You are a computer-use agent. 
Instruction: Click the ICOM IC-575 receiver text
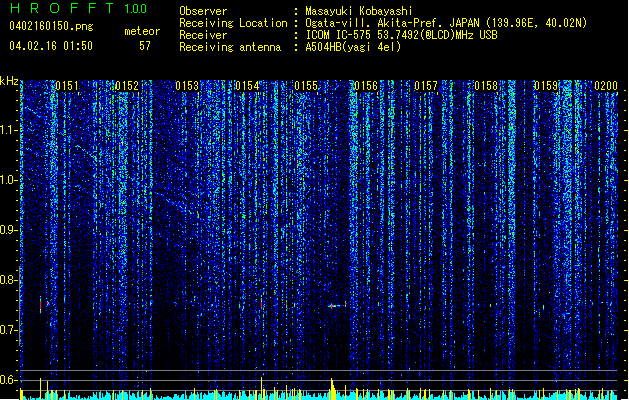[401, 35]
